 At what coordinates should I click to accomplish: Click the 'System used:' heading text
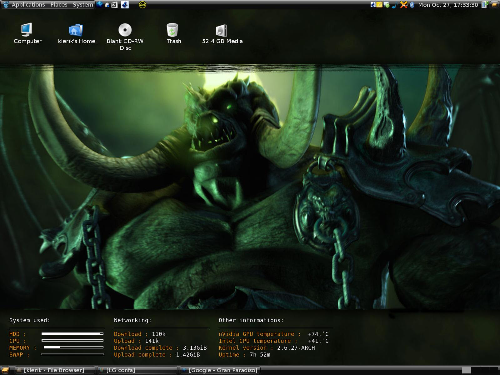(x=29, y=320)
